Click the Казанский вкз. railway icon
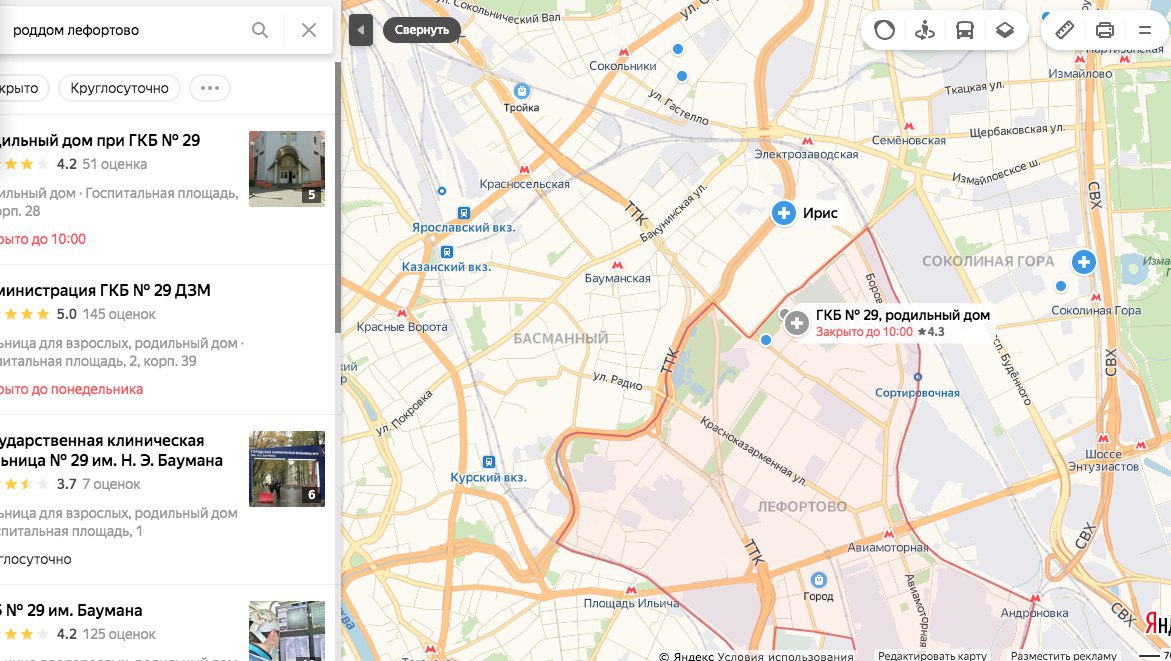1171x661 pixels. pyautogui.click(x=447, y=252)
